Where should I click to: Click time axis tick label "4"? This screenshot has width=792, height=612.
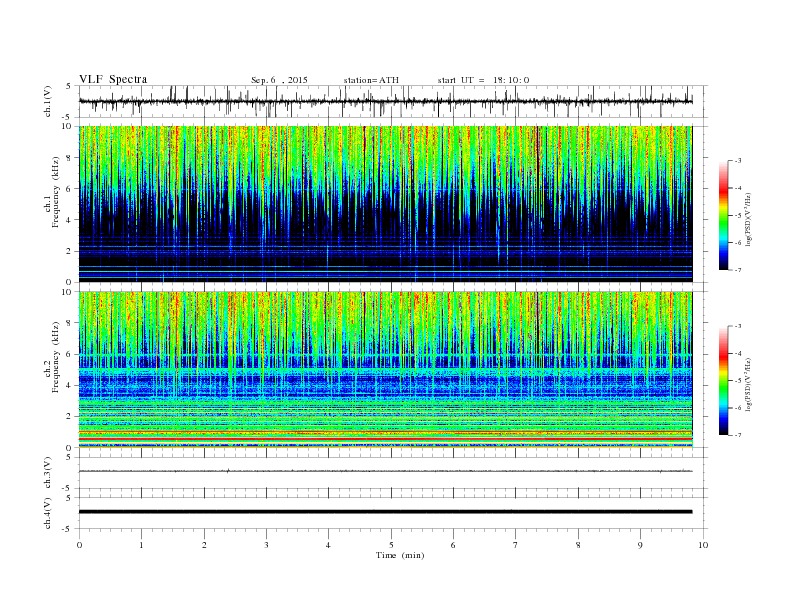click(328, 545)
